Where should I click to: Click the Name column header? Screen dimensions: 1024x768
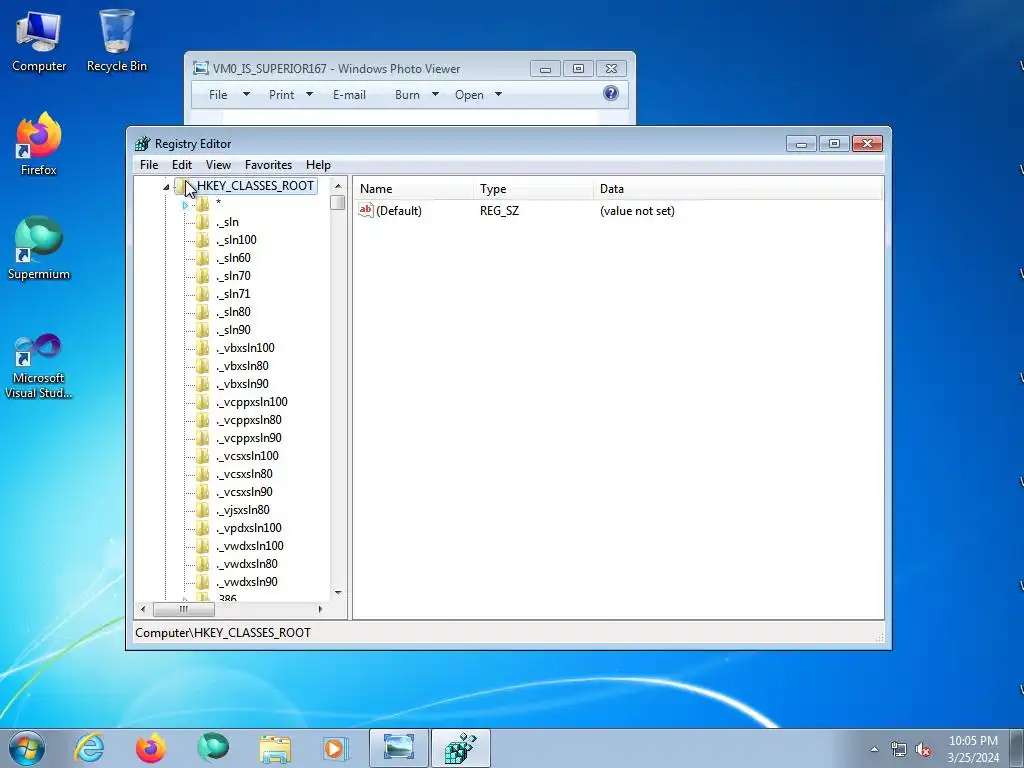coord(414,189)
